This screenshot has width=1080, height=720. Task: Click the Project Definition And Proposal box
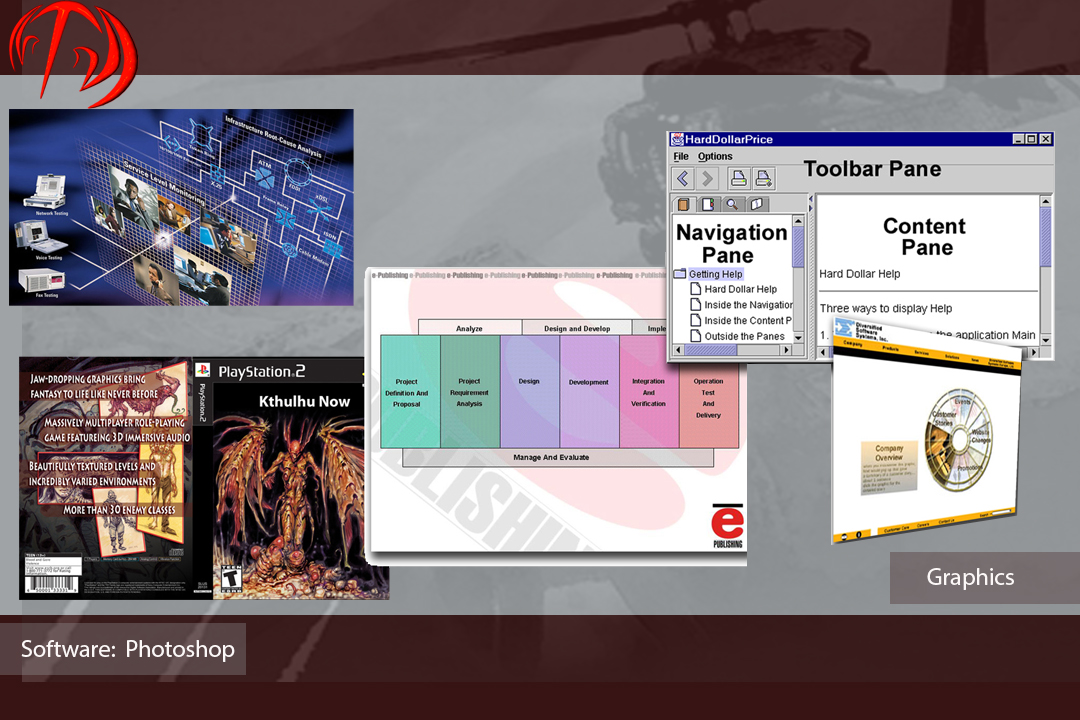pos(411,391)
